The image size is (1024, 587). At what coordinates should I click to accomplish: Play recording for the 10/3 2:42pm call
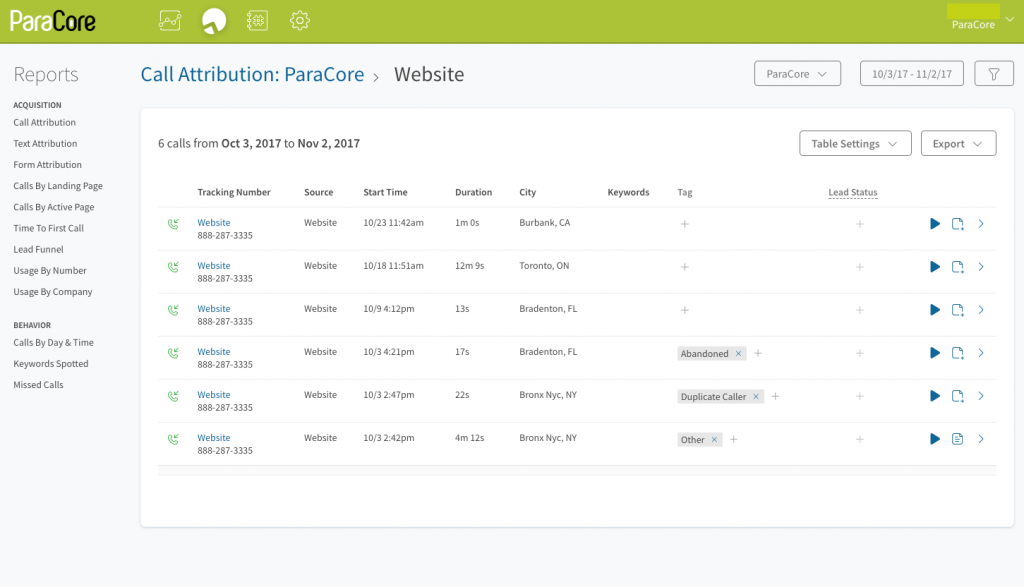pyautogui.click(x=935, y=439)
